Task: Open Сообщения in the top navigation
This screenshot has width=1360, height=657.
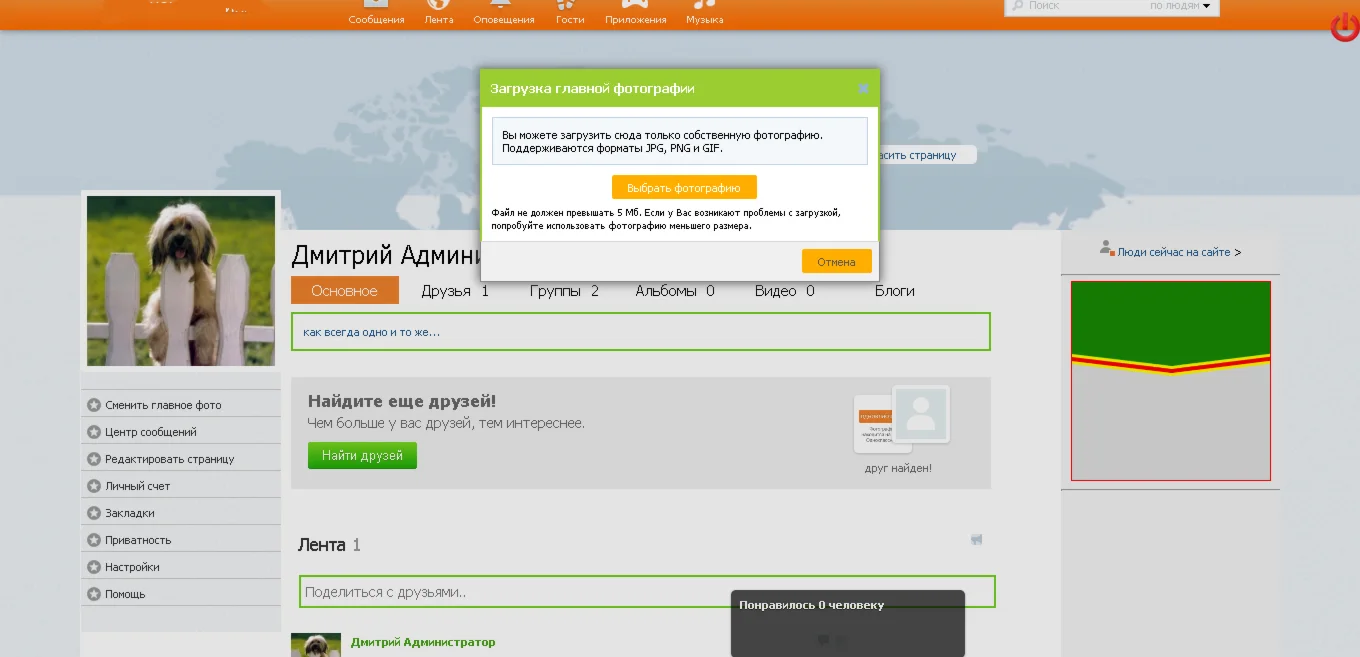Action: point(376,13)
